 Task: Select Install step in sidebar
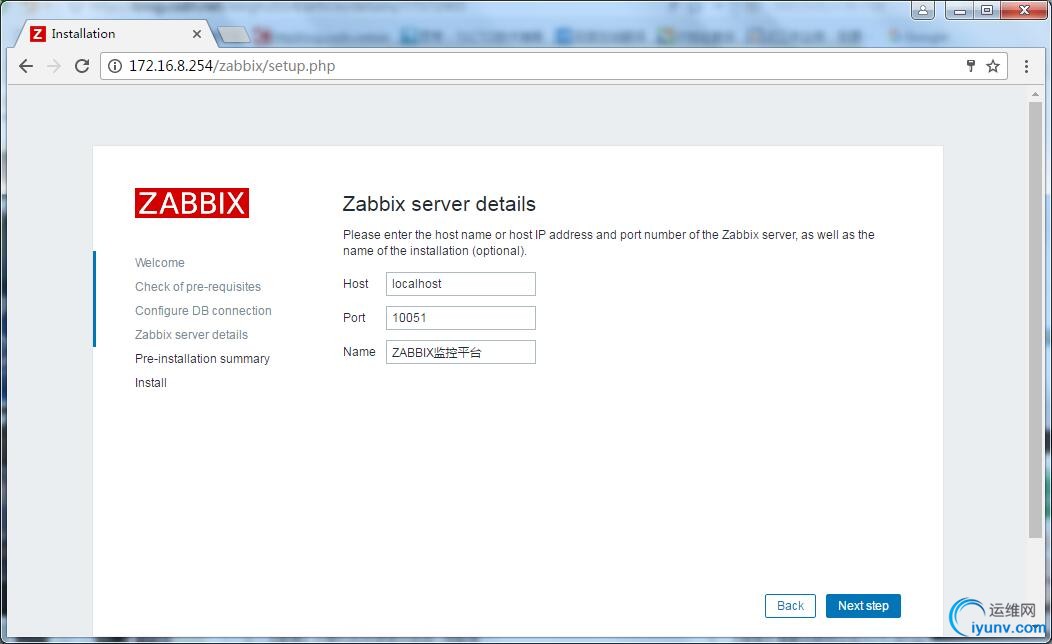tap(151, 383)
